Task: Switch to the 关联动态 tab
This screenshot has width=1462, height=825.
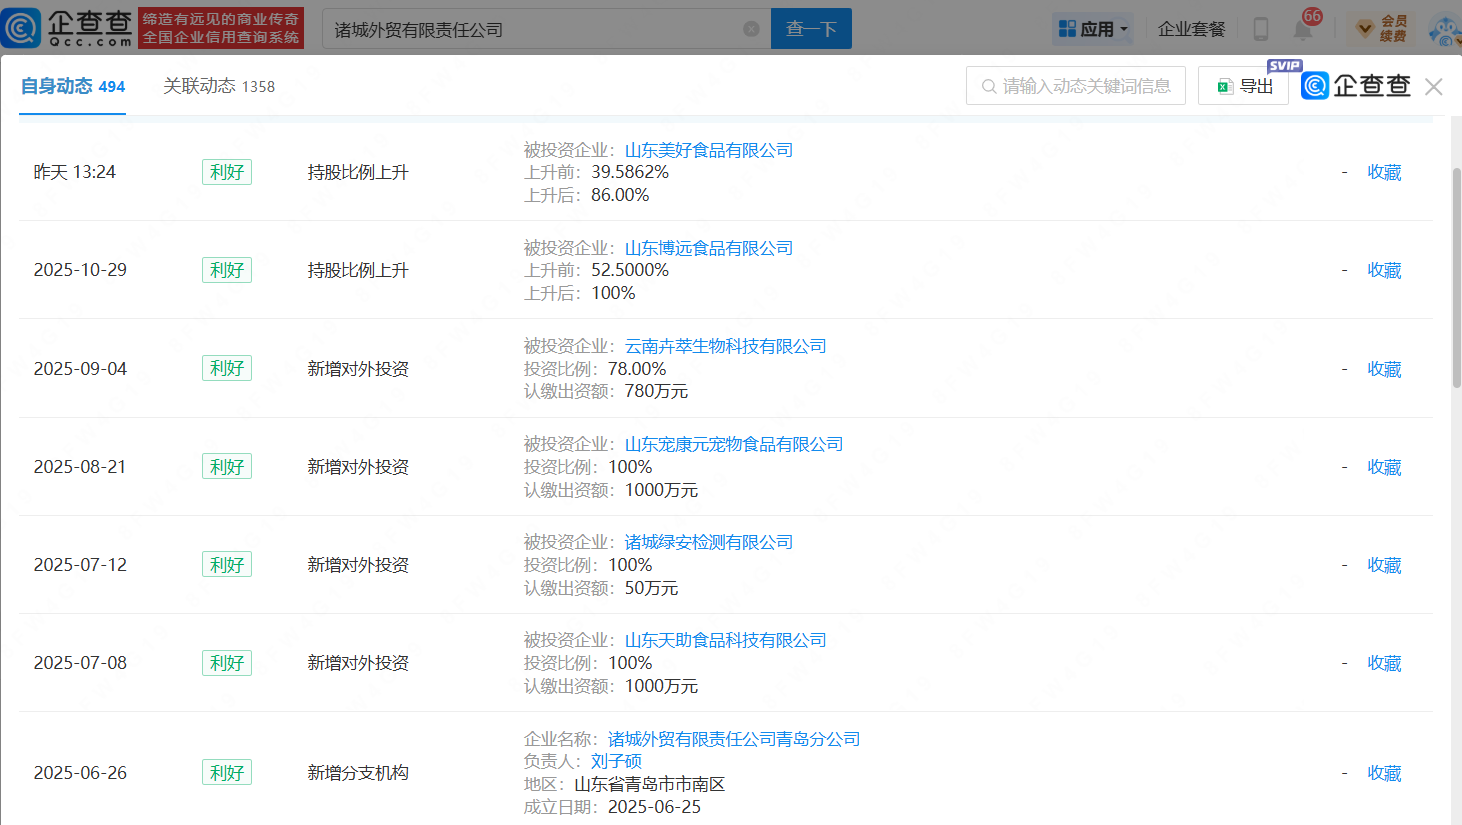Action: tap(218, 86)
